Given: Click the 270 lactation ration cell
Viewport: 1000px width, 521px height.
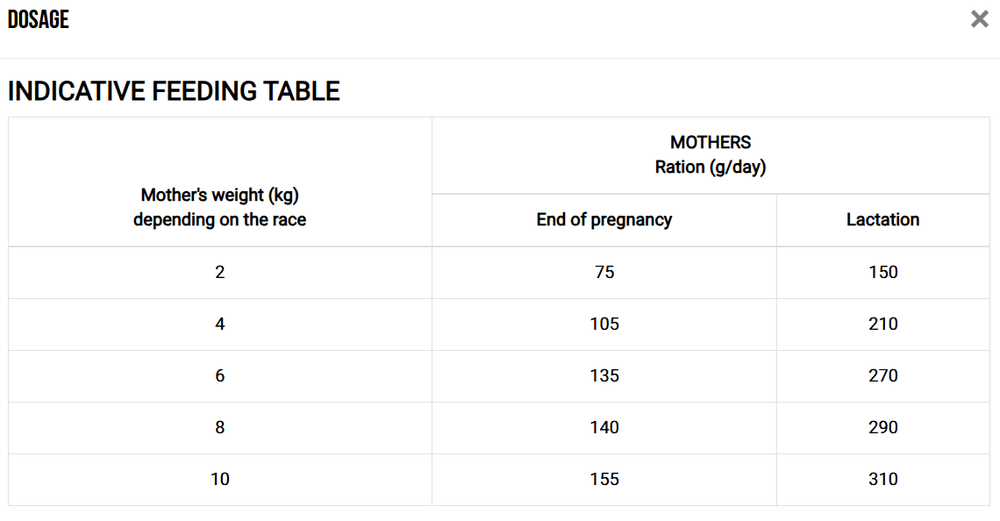Looking at the screenshot, I should (883, 376).
